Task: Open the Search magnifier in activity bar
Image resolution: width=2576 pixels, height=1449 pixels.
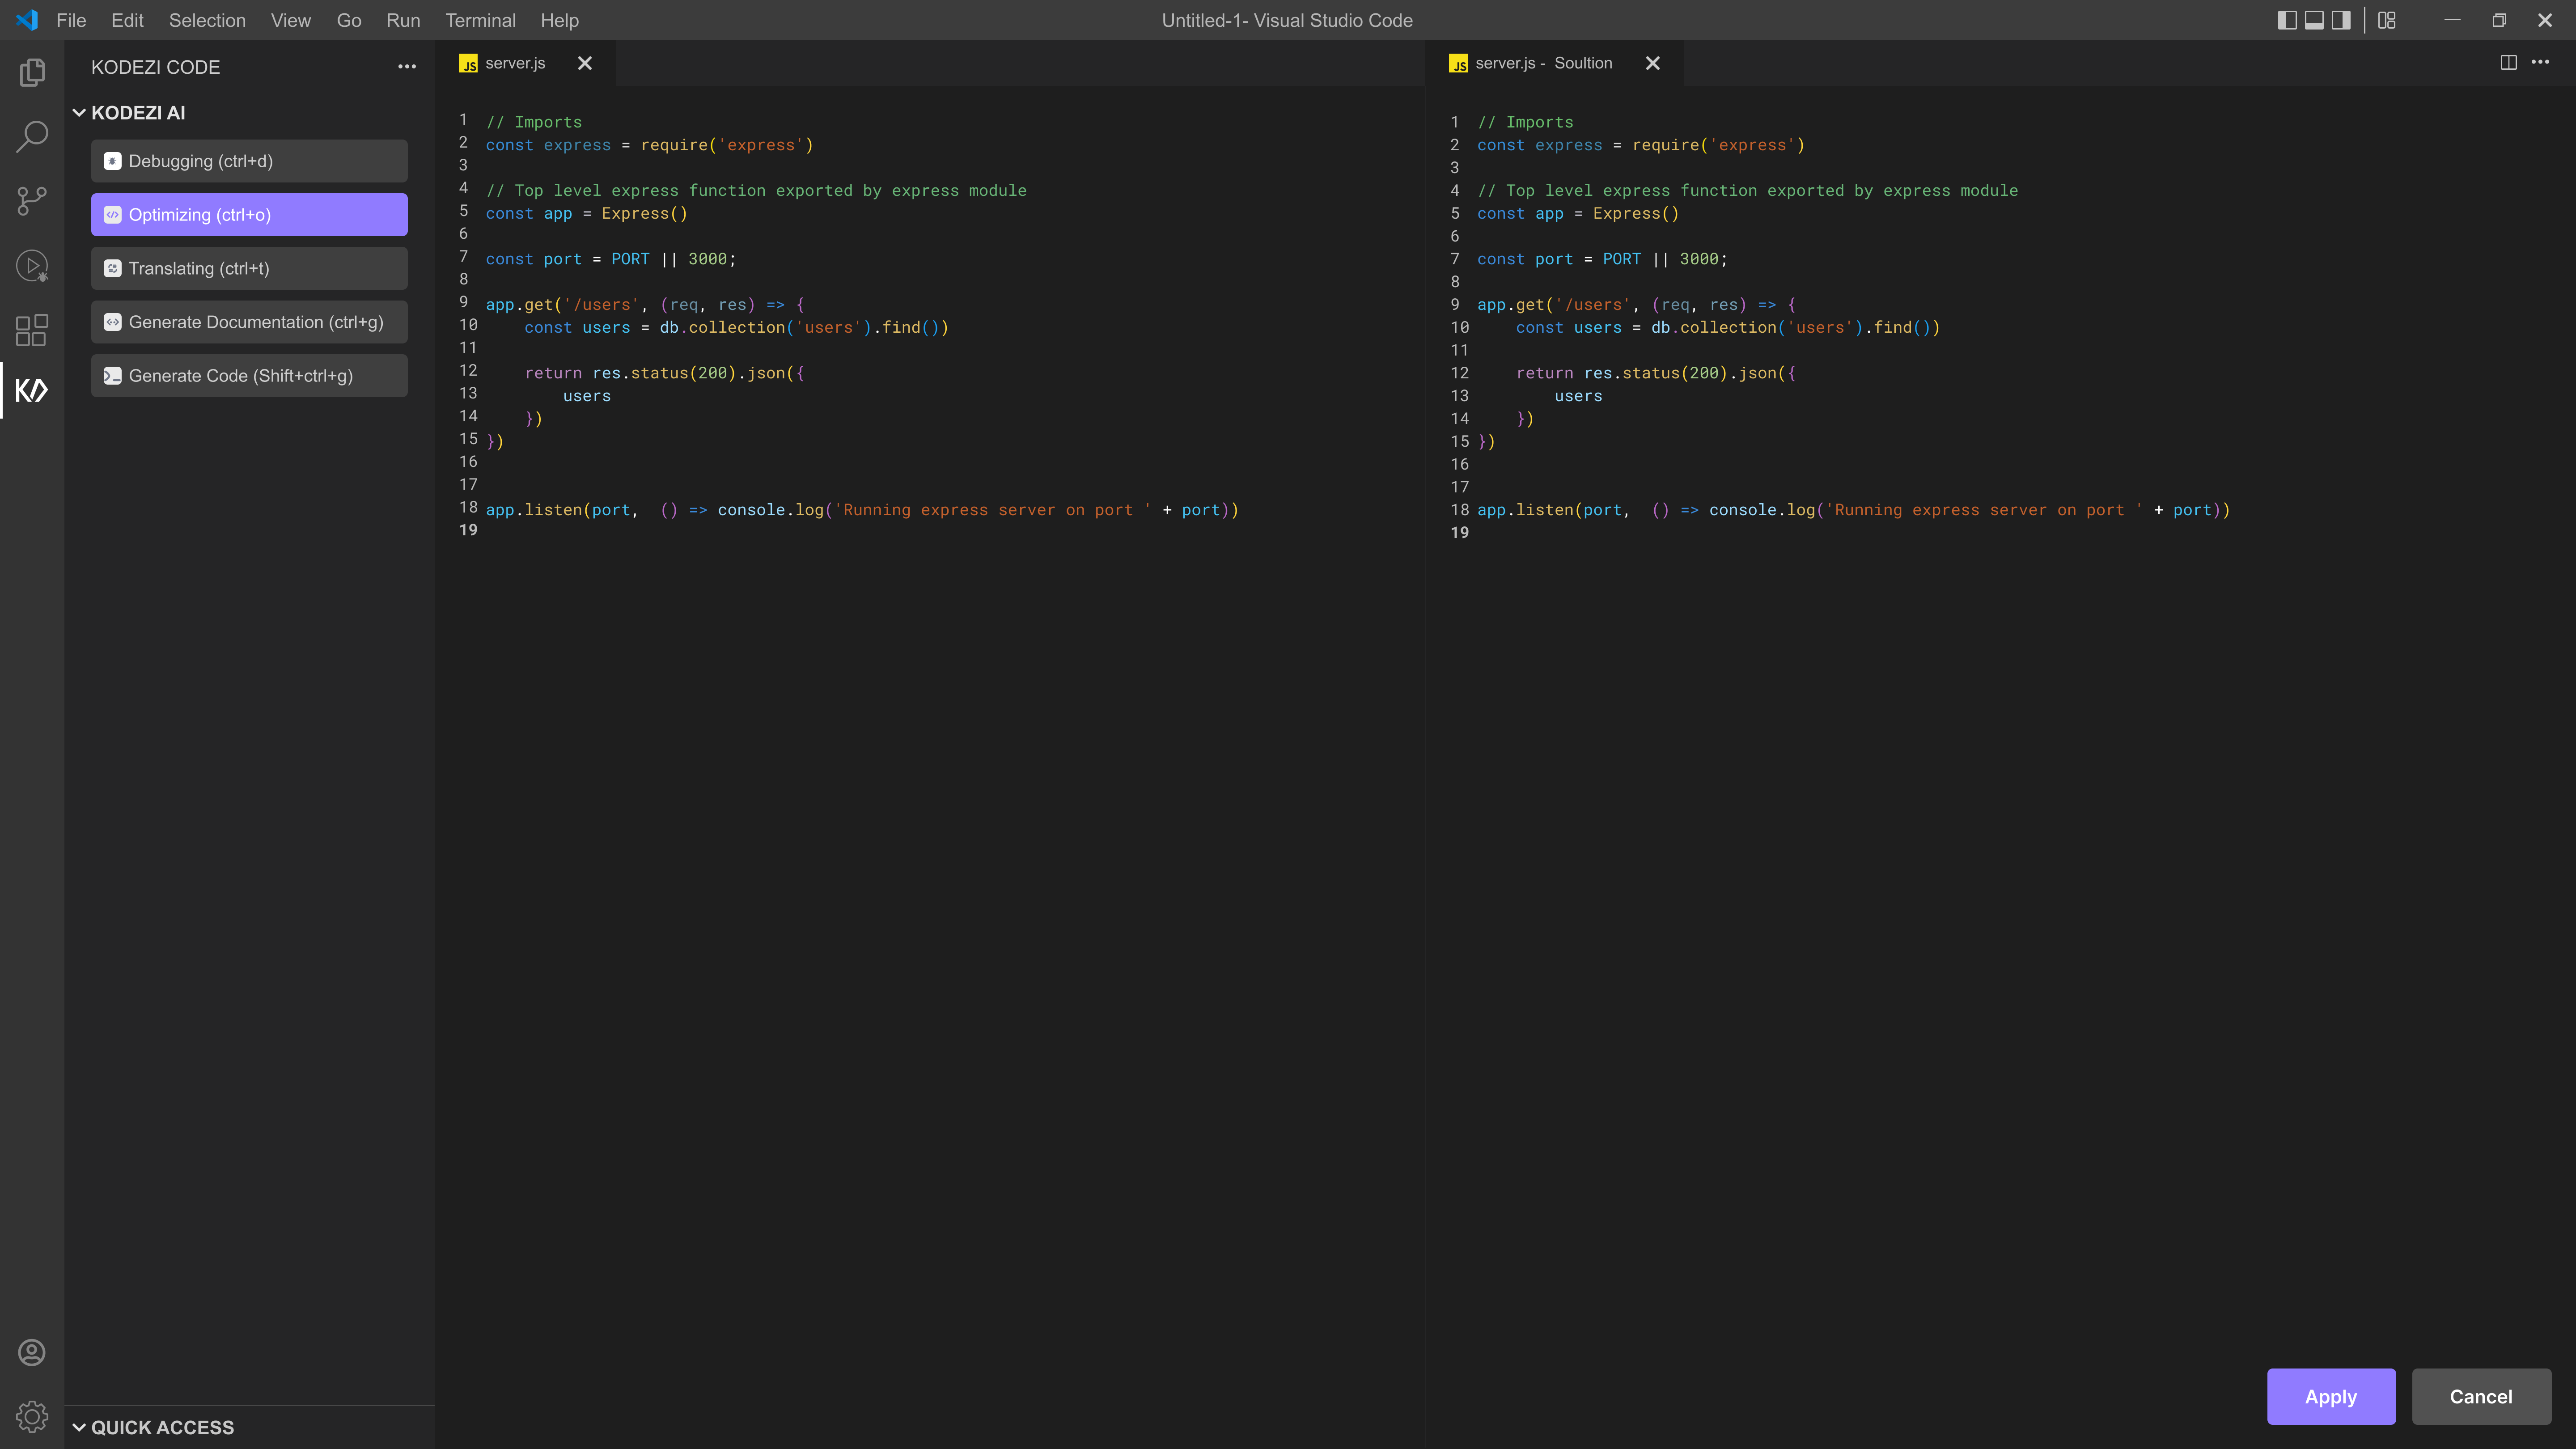Action: 32,136
